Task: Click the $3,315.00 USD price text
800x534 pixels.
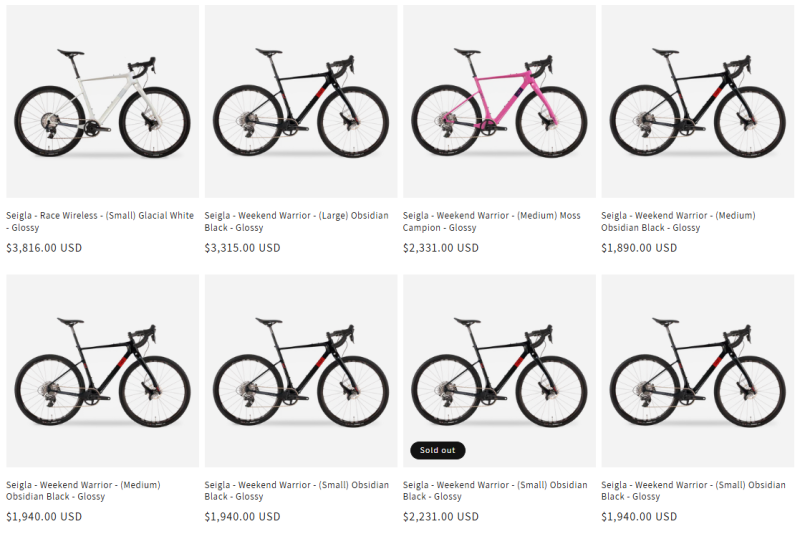Action: [x=243, y=248]
